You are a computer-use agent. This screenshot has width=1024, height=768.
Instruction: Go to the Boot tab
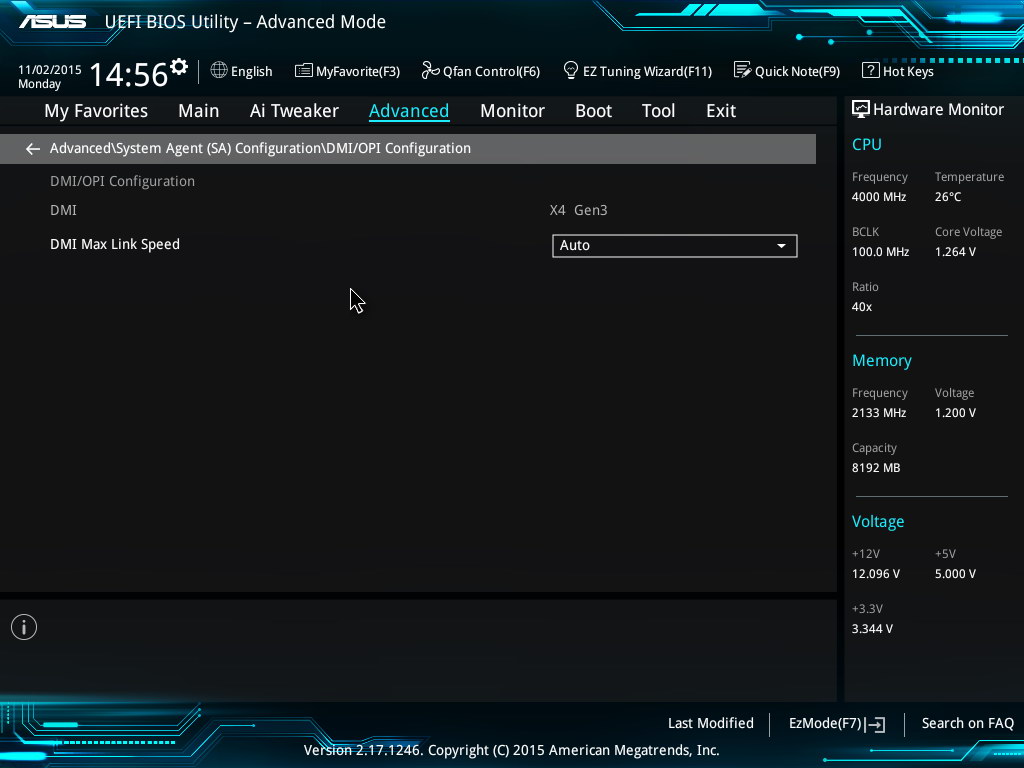click(x=593, y=111)
